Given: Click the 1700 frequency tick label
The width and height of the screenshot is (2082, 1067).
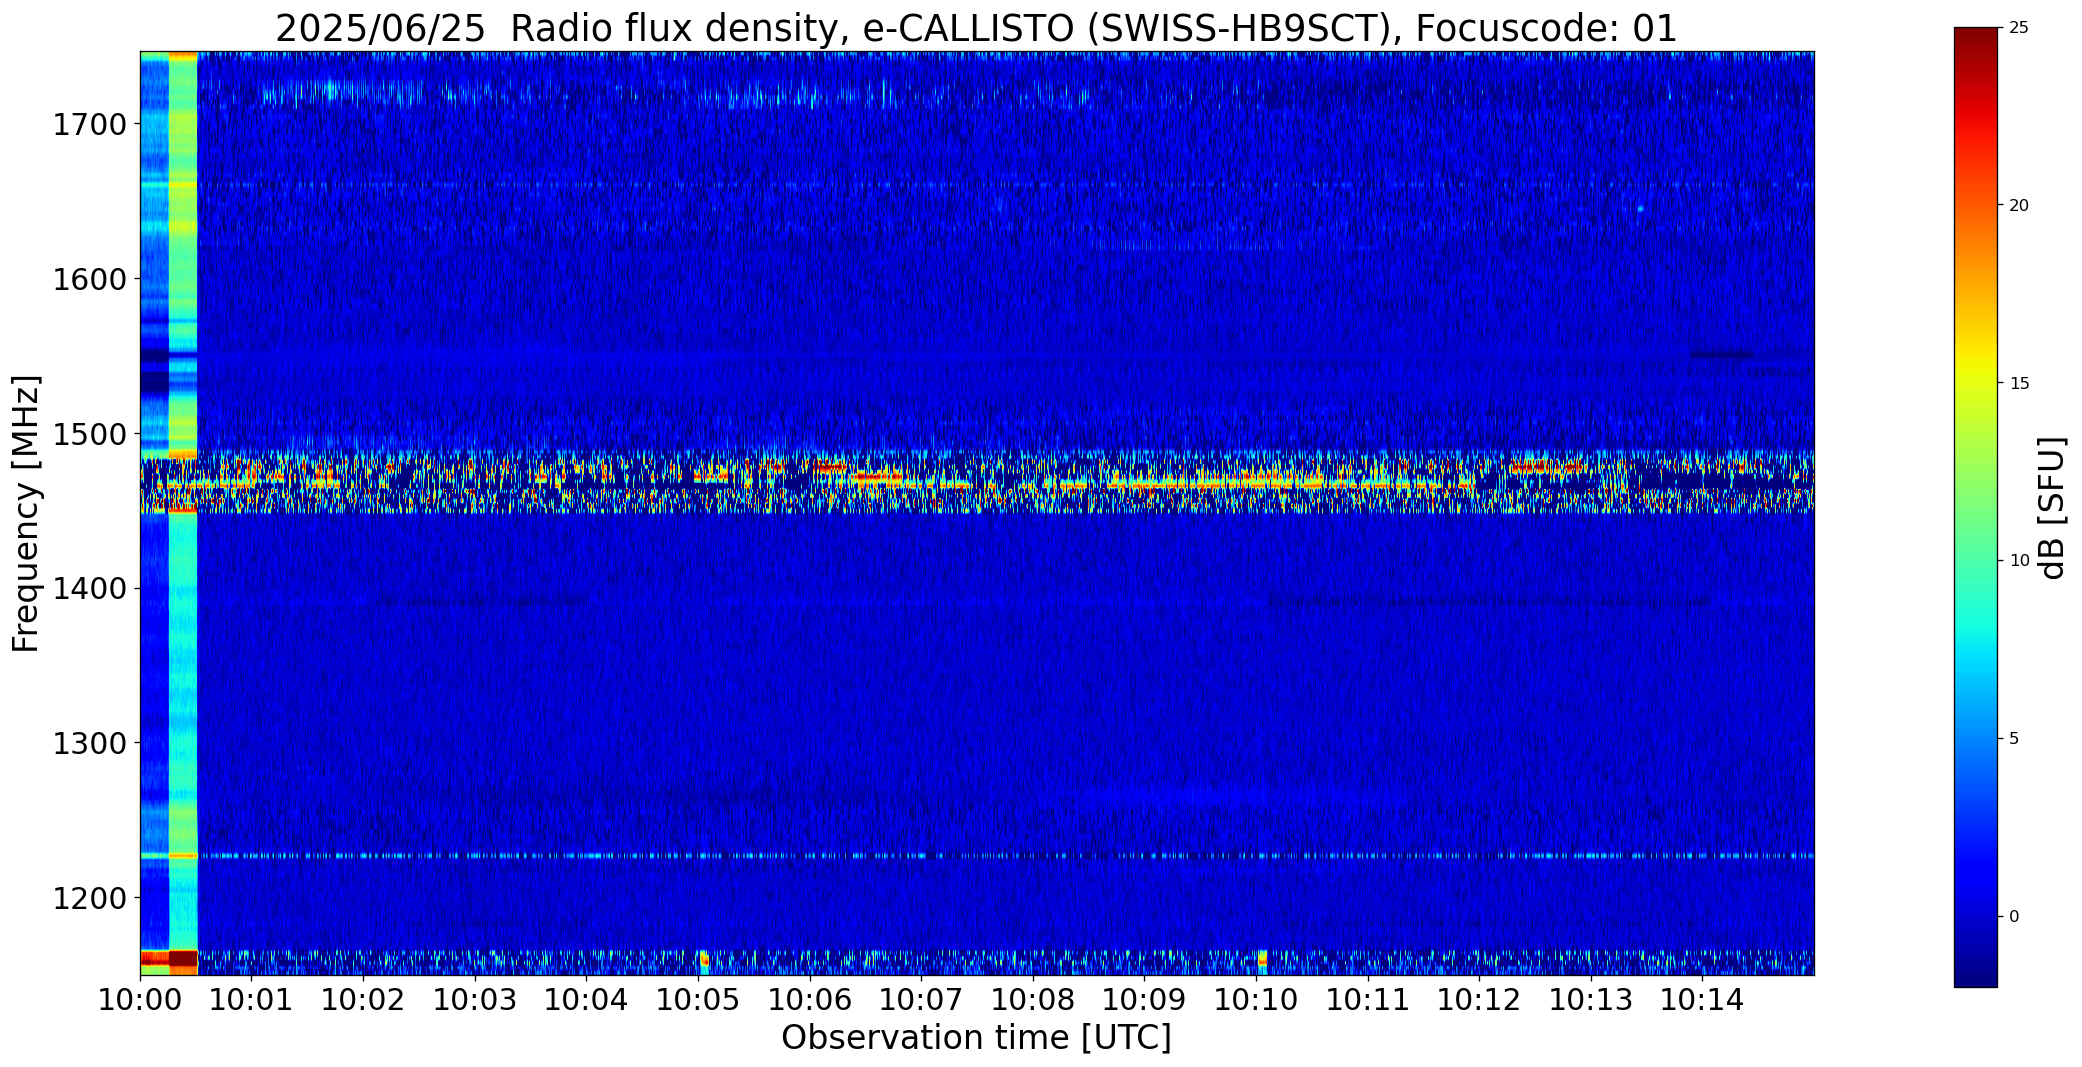Looking at the screenshot, I should click(89, 125).
